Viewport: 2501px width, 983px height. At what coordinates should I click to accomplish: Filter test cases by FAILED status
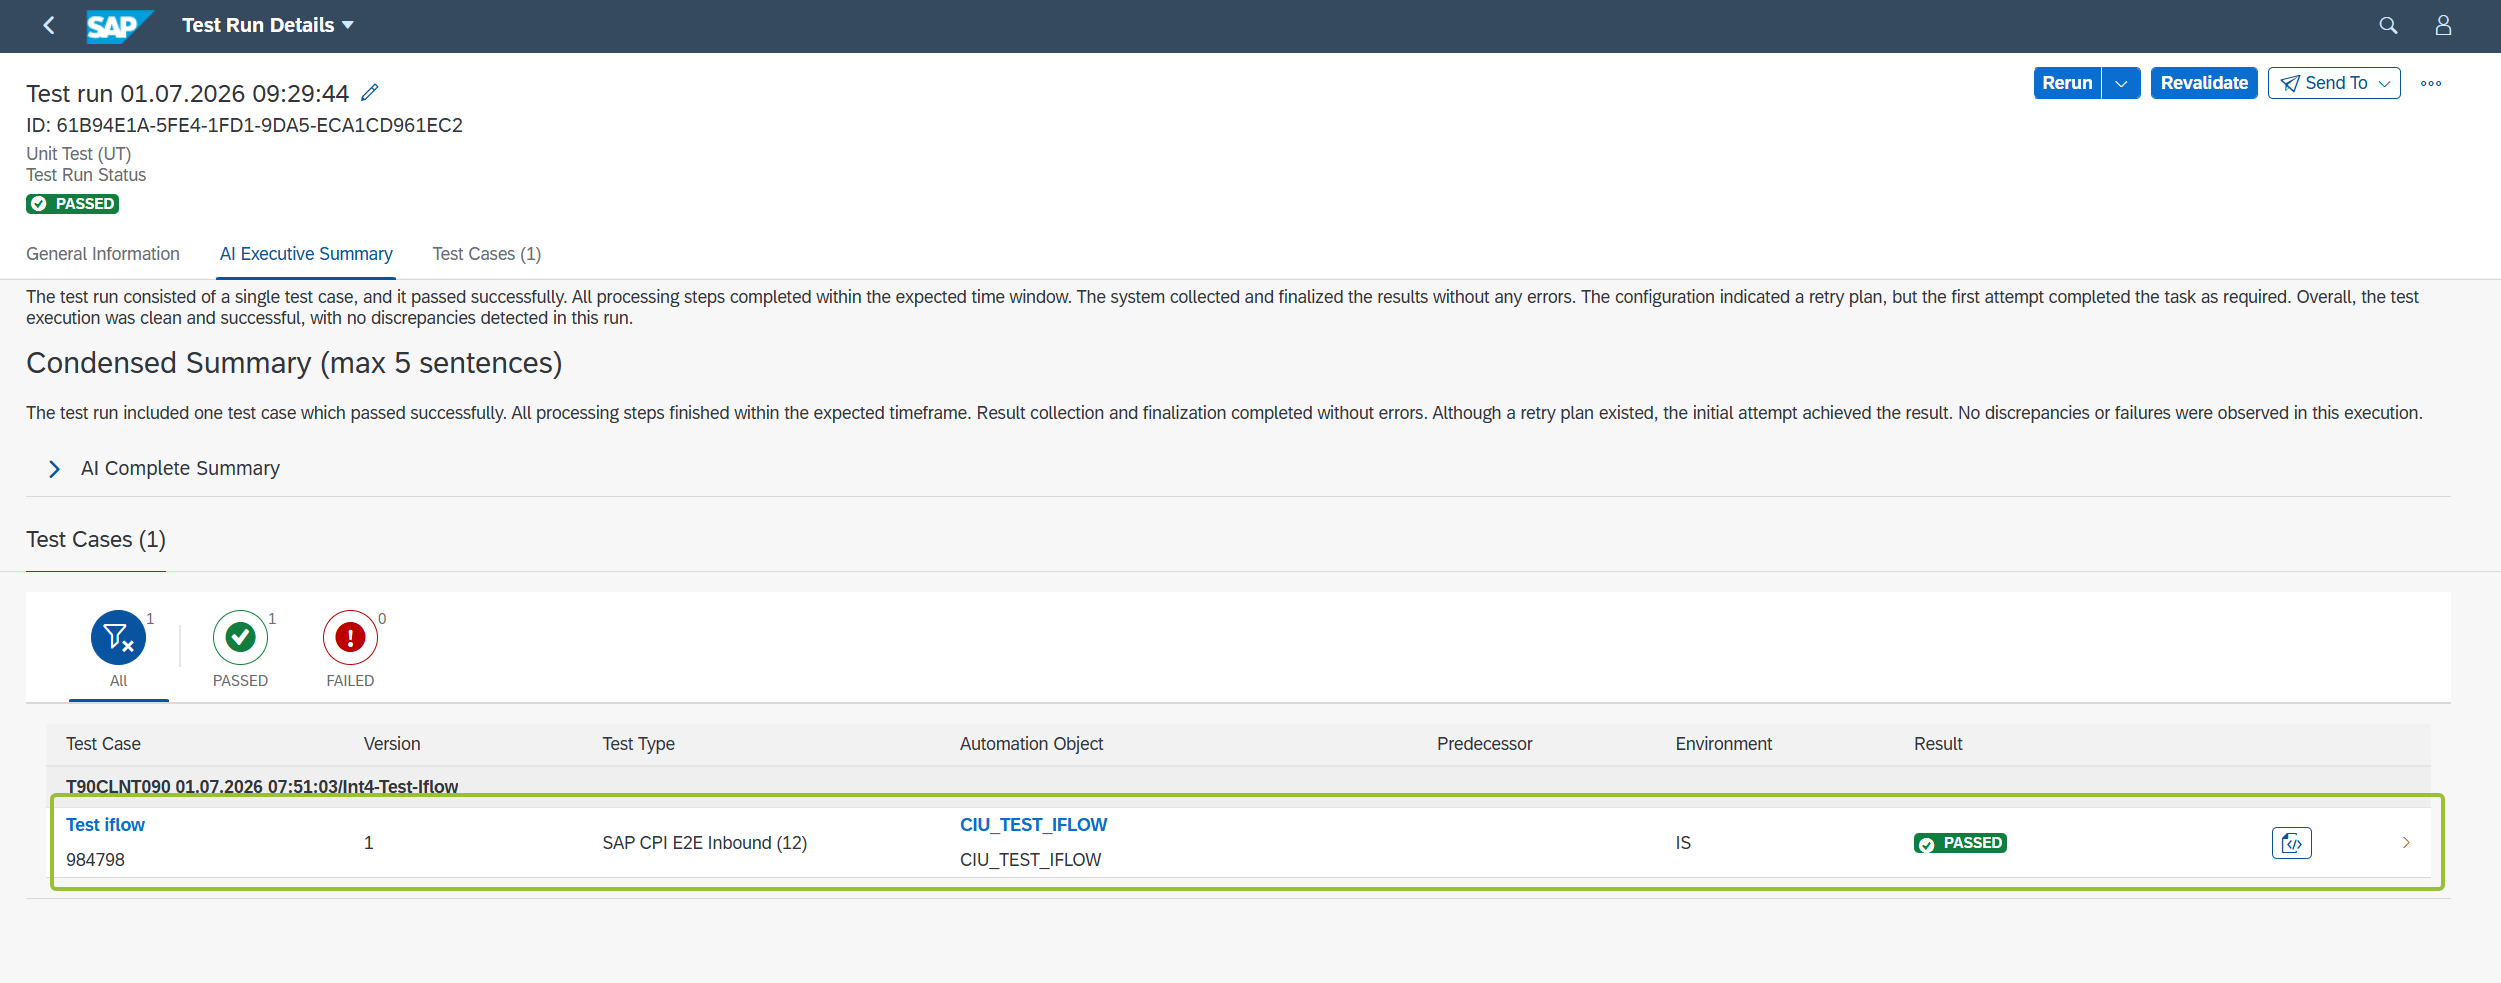point(350,638)
